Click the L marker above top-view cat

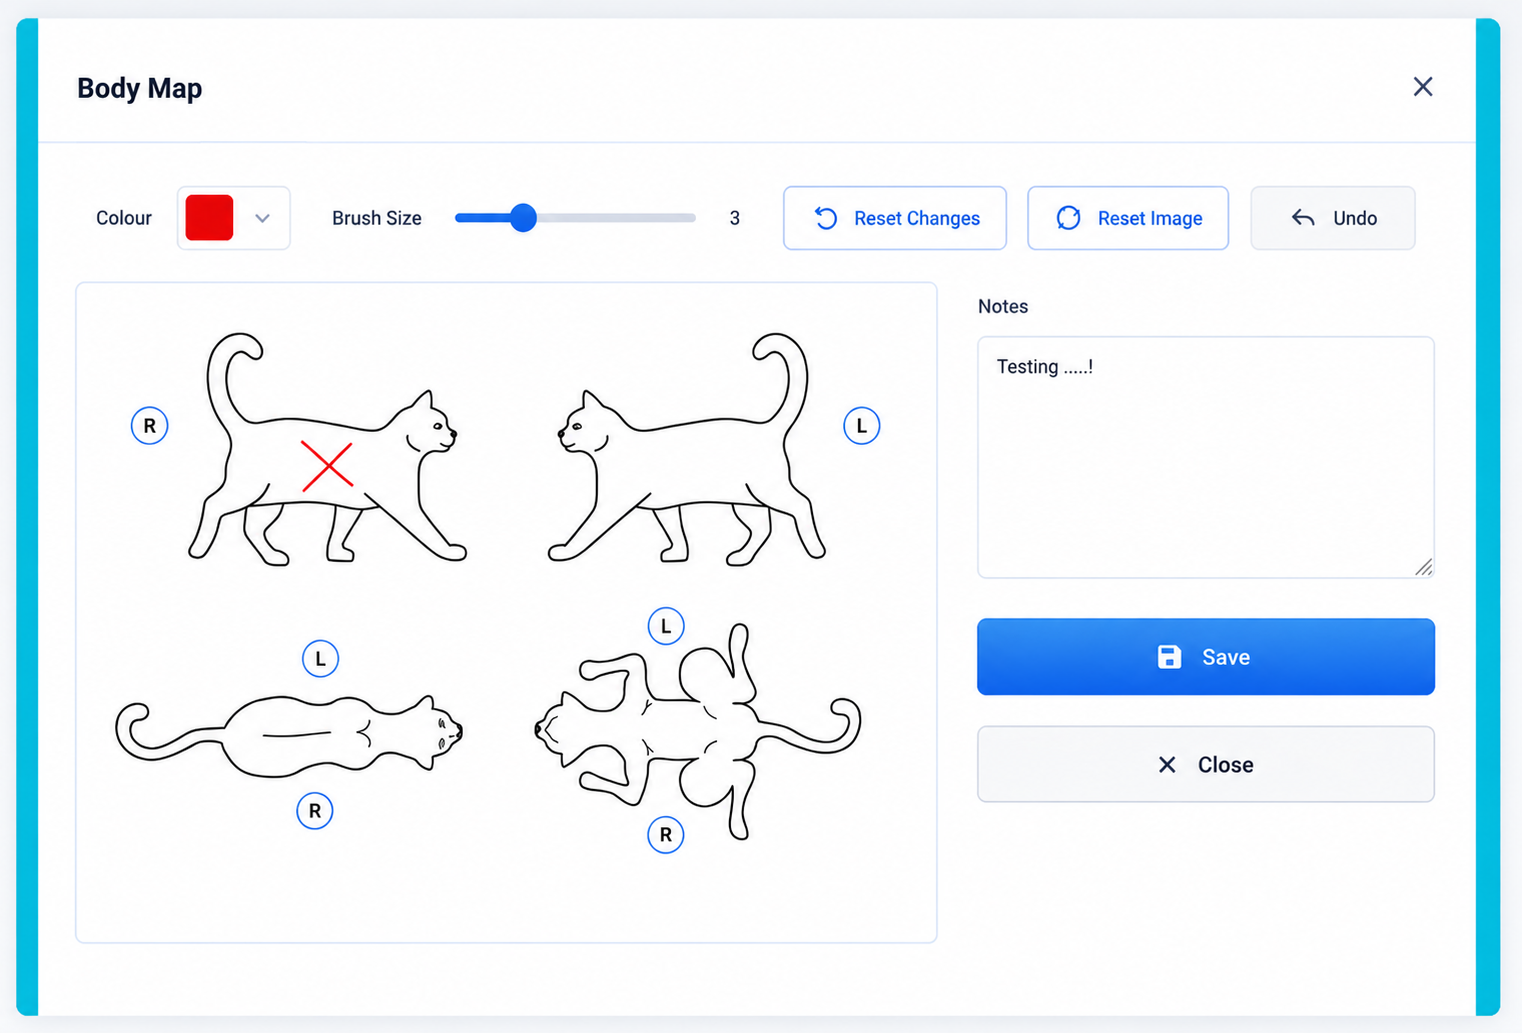320,659
